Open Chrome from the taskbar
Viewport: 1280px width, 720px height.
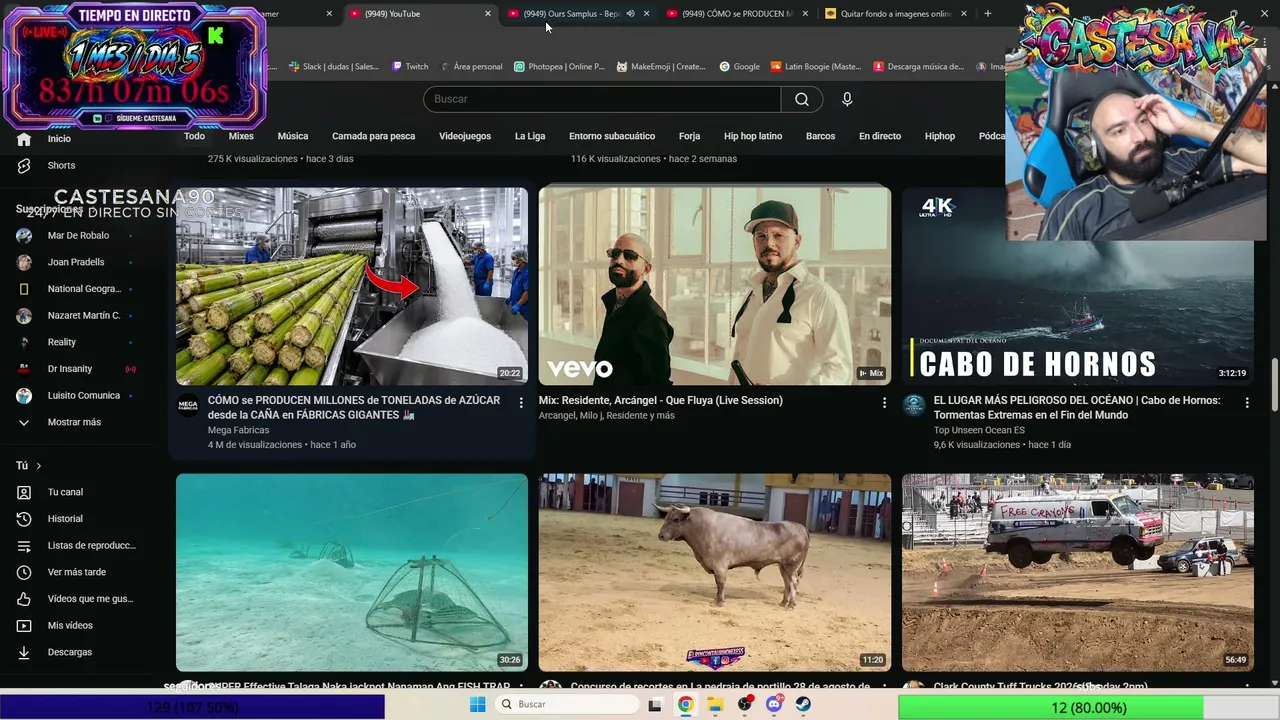[x=685, y=704]
